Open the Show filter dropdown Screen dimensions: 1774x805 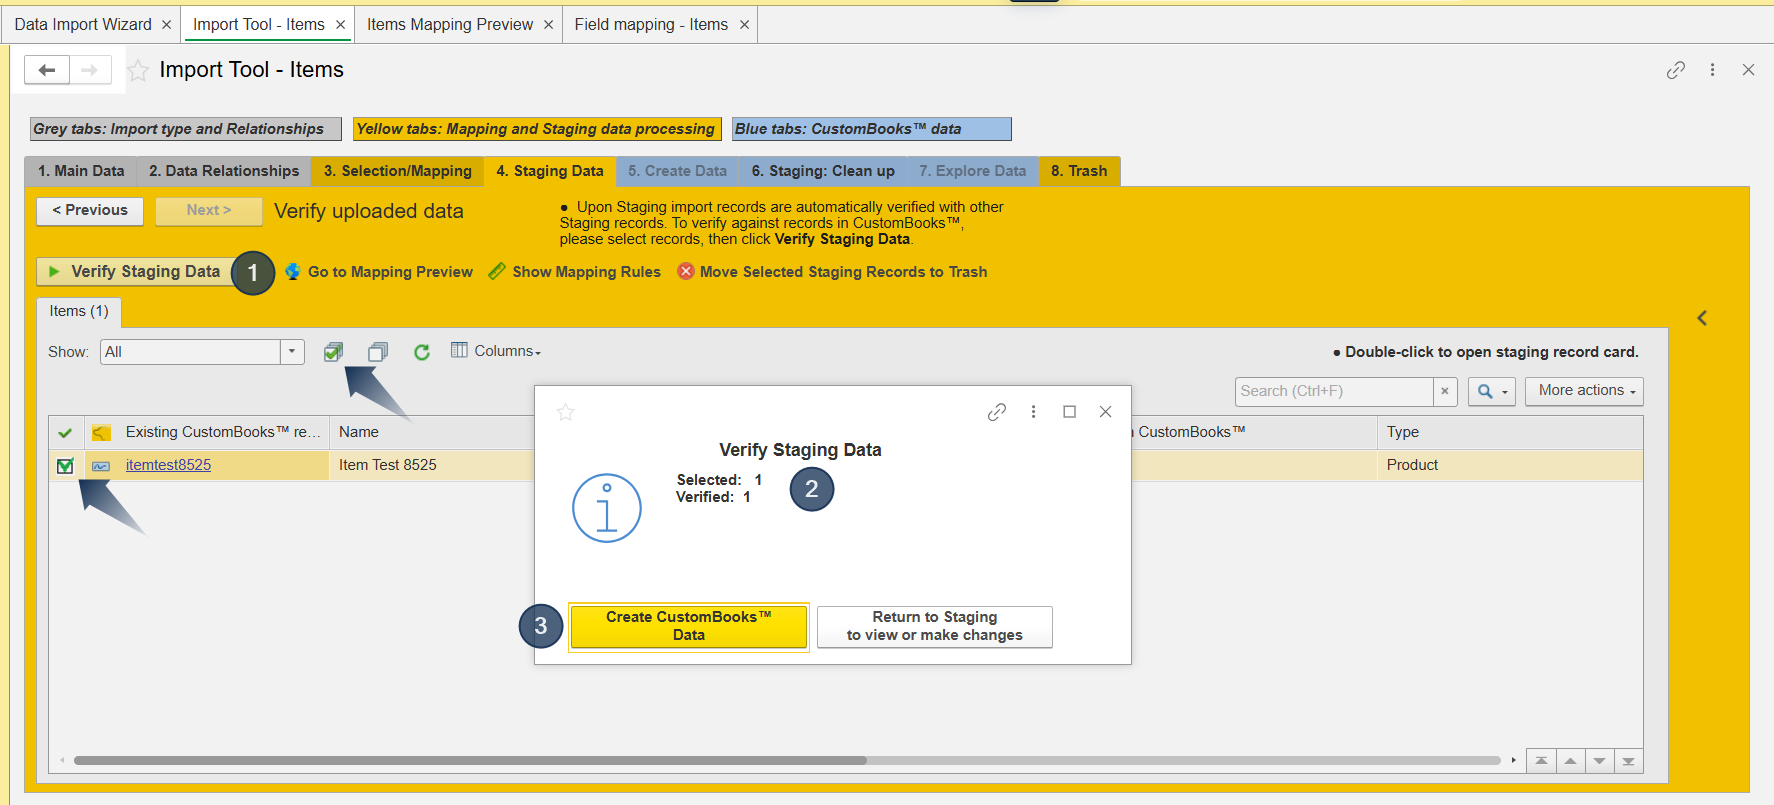click(x=292, y=352)
